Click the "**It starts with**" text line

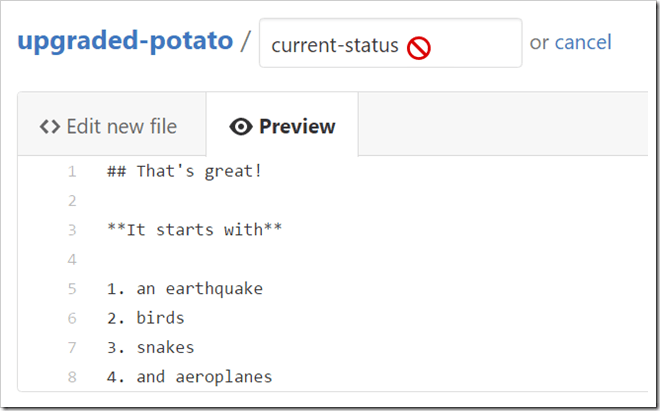click(x=195, y=230)
